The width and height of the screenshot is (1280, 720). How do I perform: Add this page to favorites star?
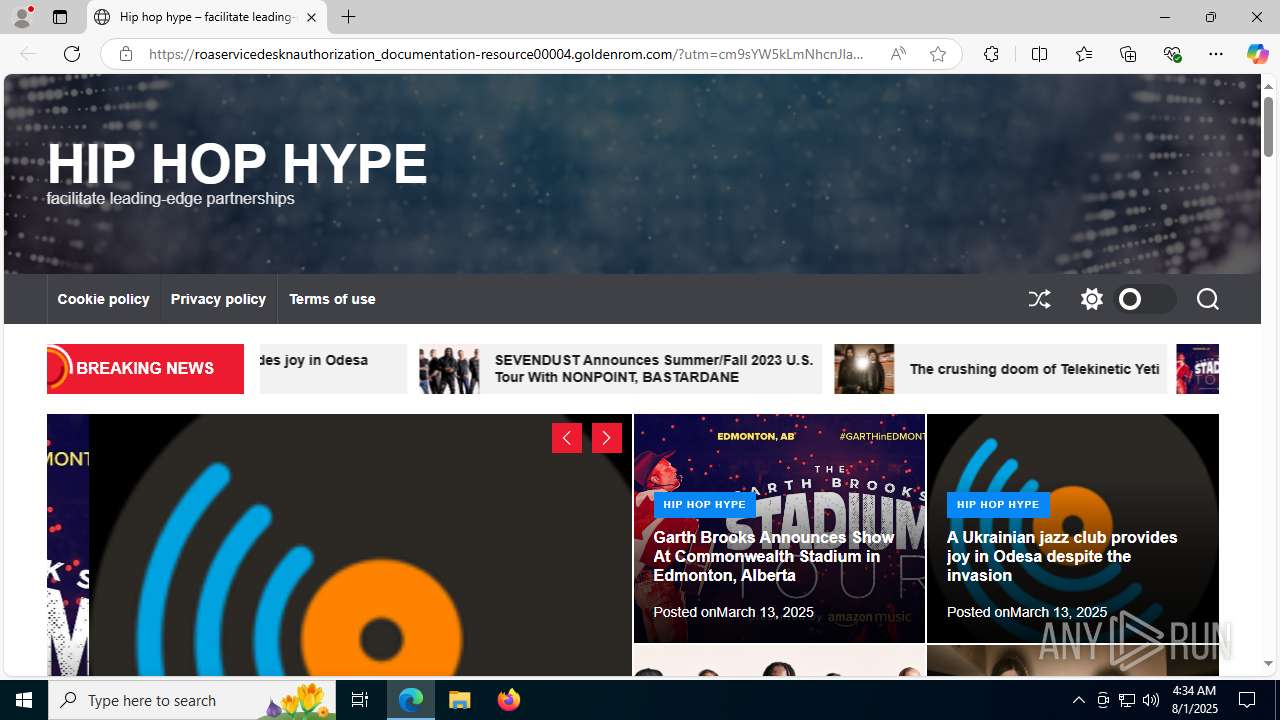938,54
